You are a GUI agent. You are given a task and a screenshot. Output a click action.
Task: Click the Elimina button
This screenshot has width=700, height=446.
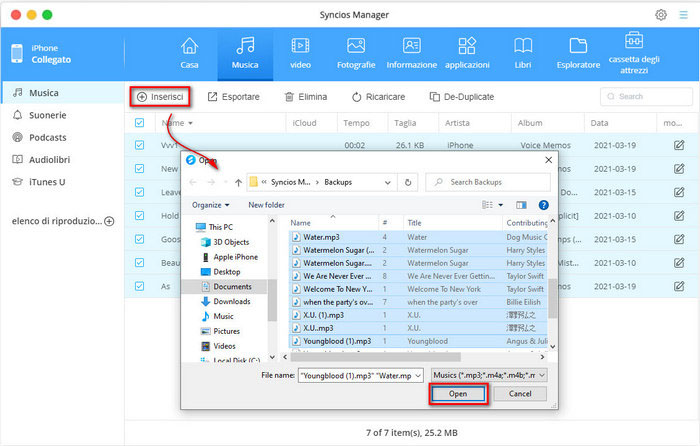coord(306,97)
